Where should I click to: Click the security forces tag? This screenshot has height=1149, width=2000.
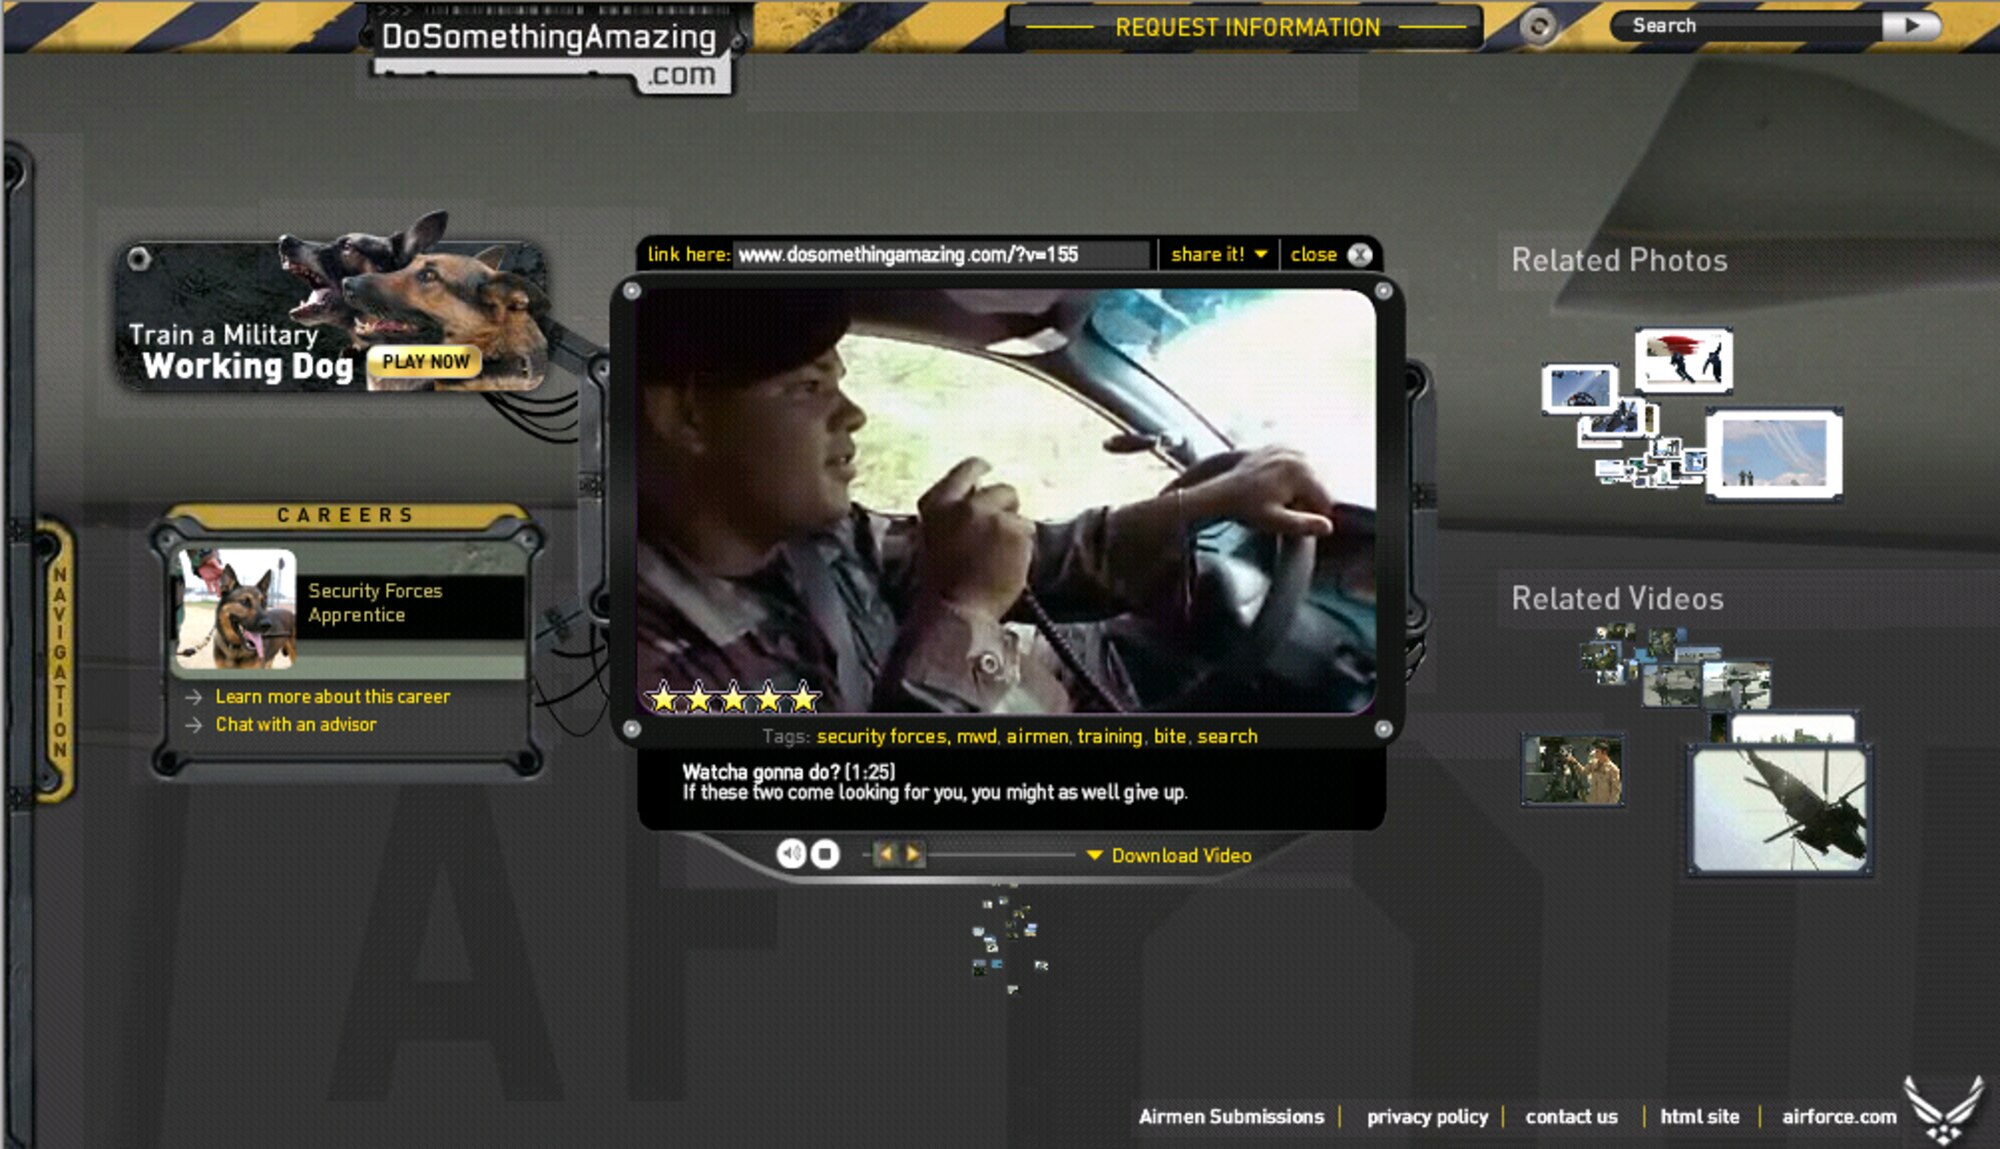(x=881, y=737)
